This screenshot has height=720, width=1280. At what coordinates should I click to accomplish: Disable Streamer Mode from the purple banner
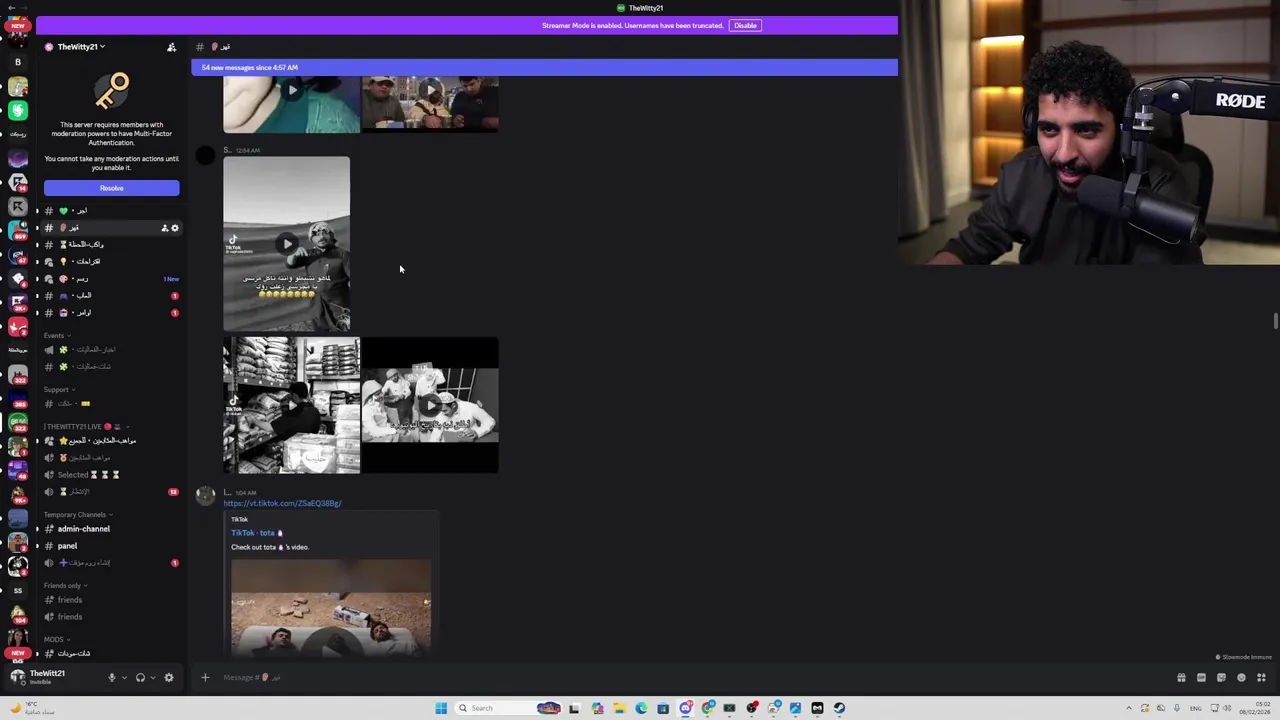click(x=745, y=25)
